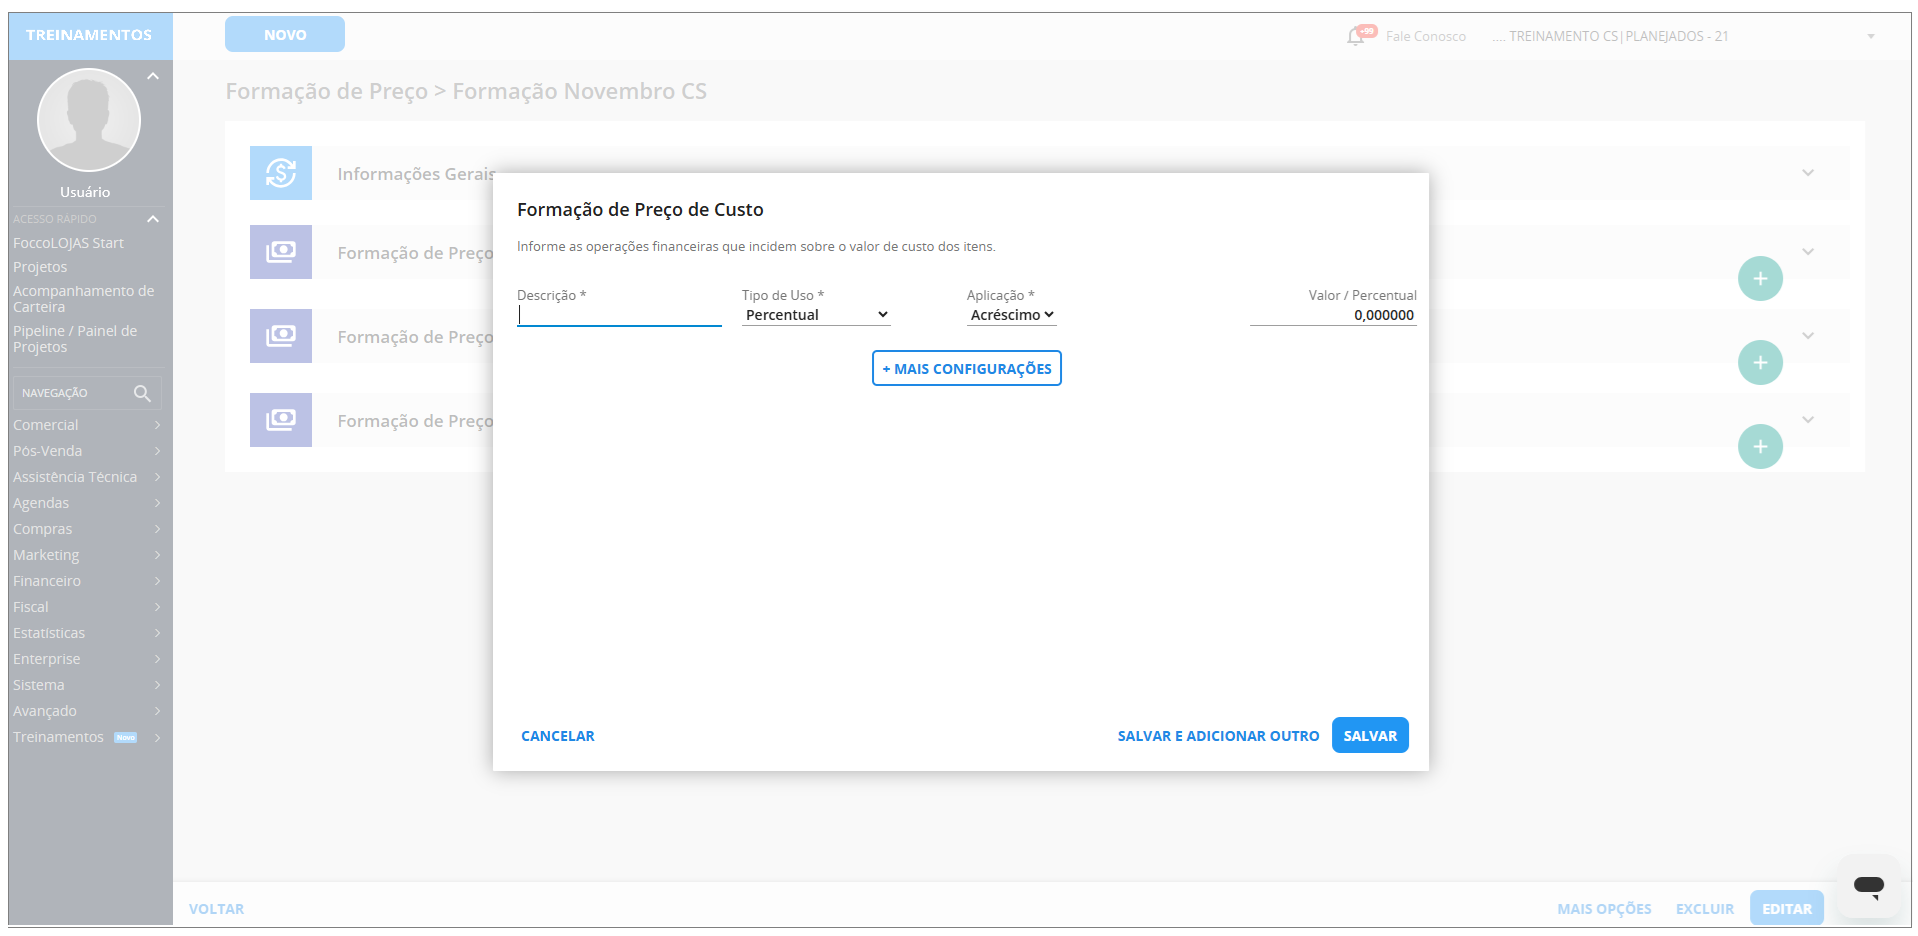Click Mais Configurações button
Screen dimensions: 1918x936
[x=966, y=369]
